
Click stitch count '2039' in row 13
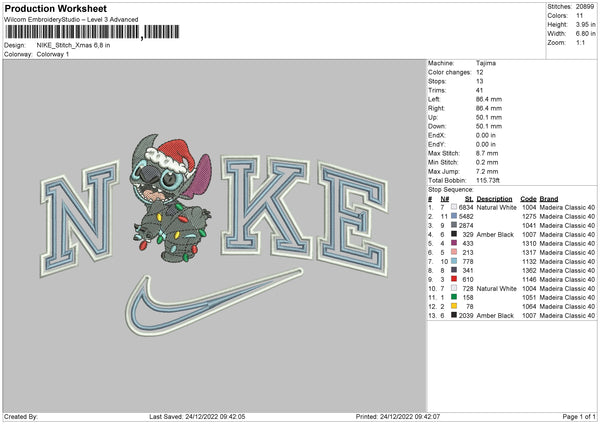(466, 316)
